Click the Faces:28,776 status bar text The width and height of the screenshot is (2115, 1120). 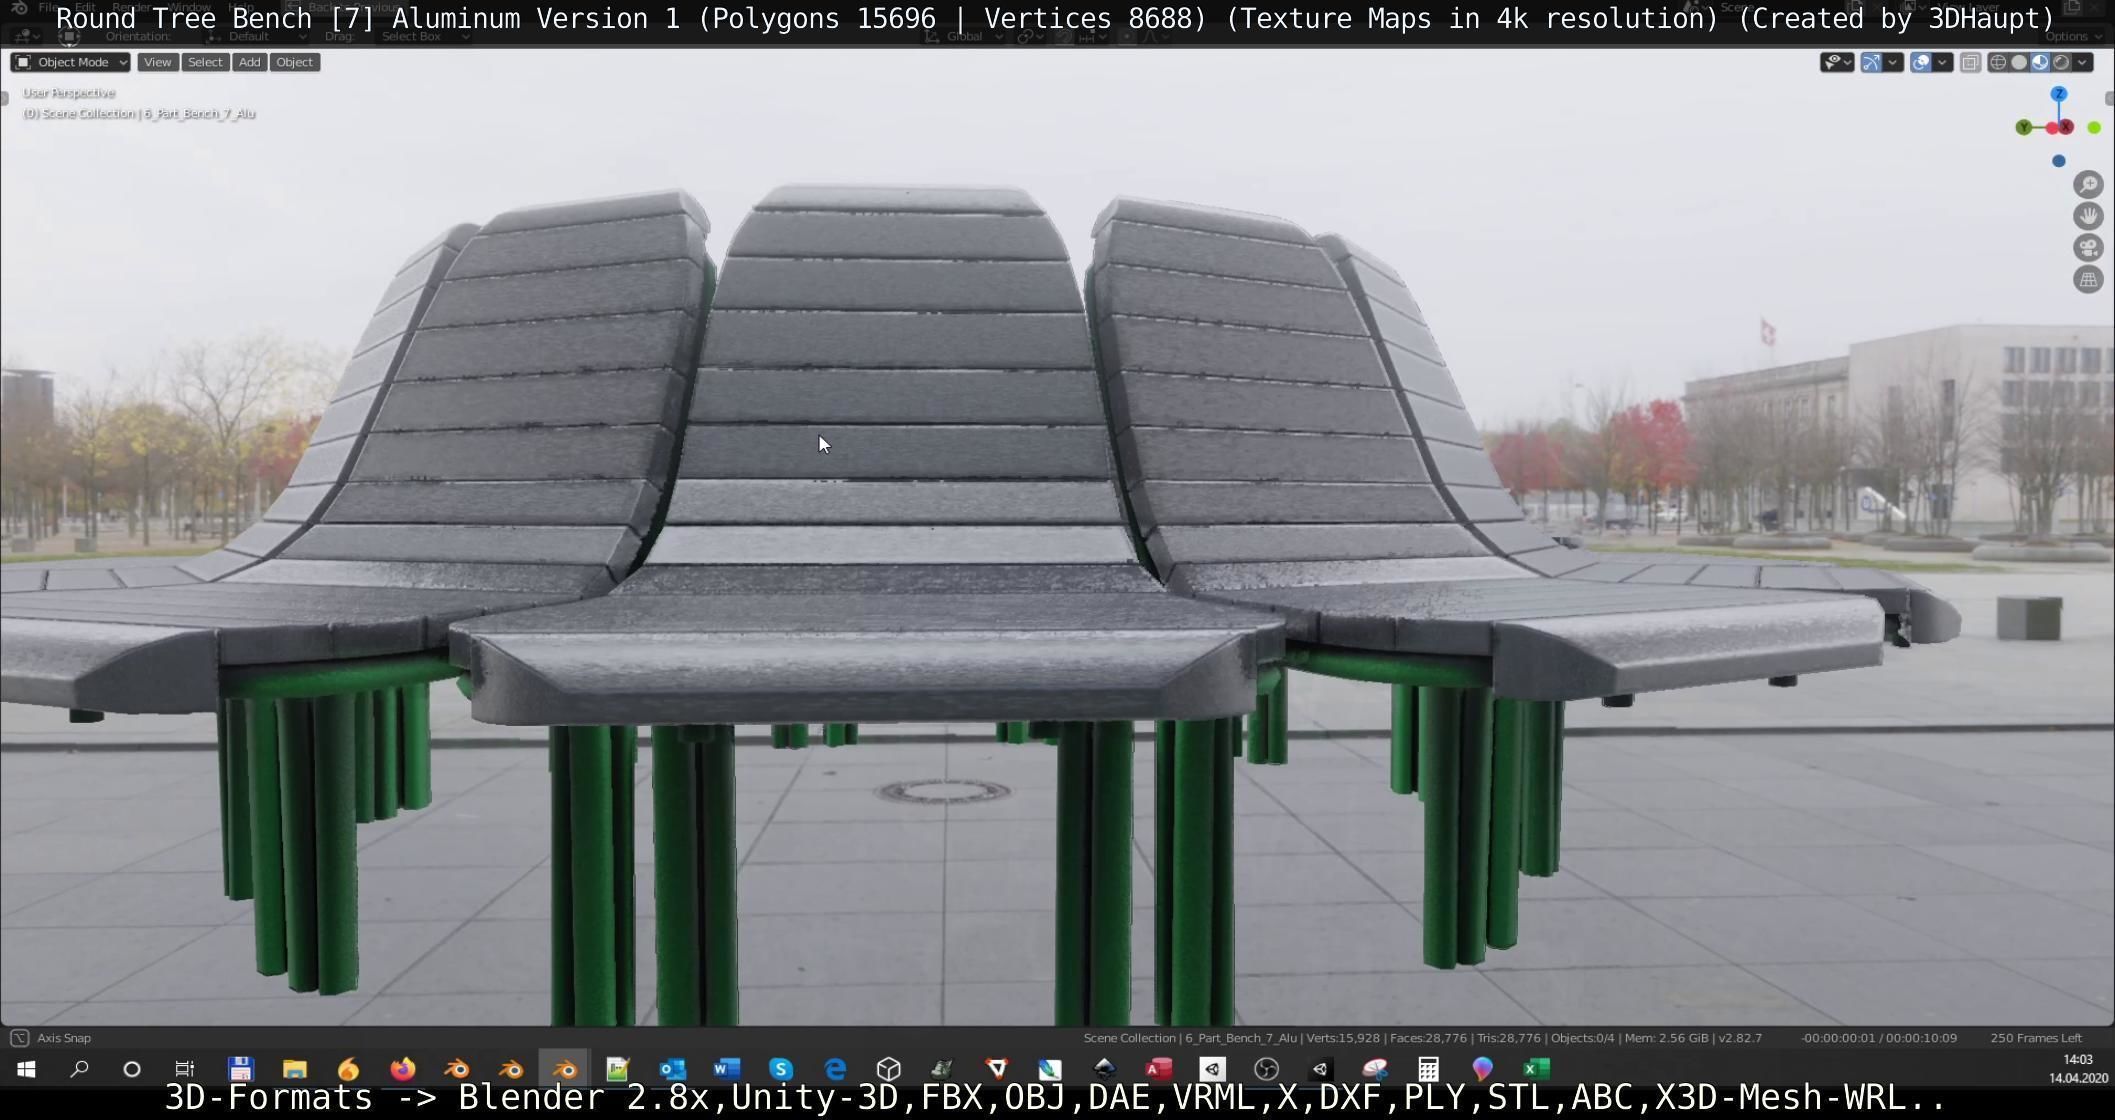[x=1429, y=1038]
